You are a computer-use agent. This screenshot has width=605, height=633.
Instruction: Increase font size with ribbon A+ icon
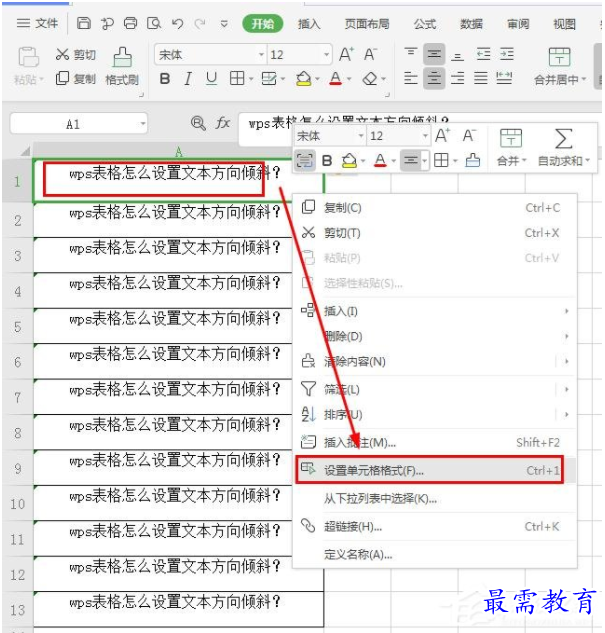click(346, 54)
